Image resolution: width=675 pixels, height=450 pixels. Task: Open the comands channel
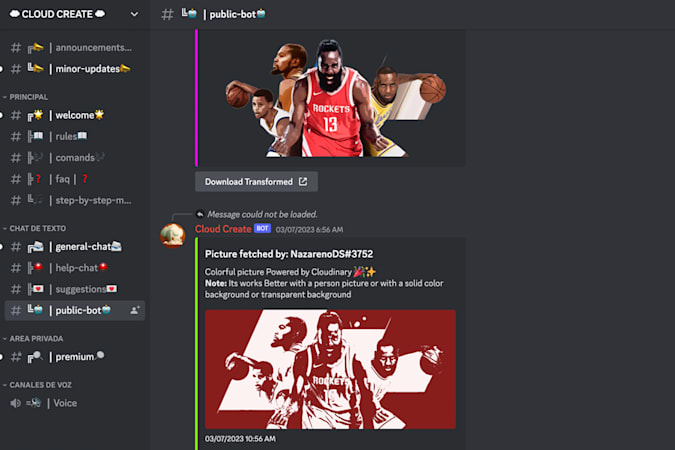(74, 158)
